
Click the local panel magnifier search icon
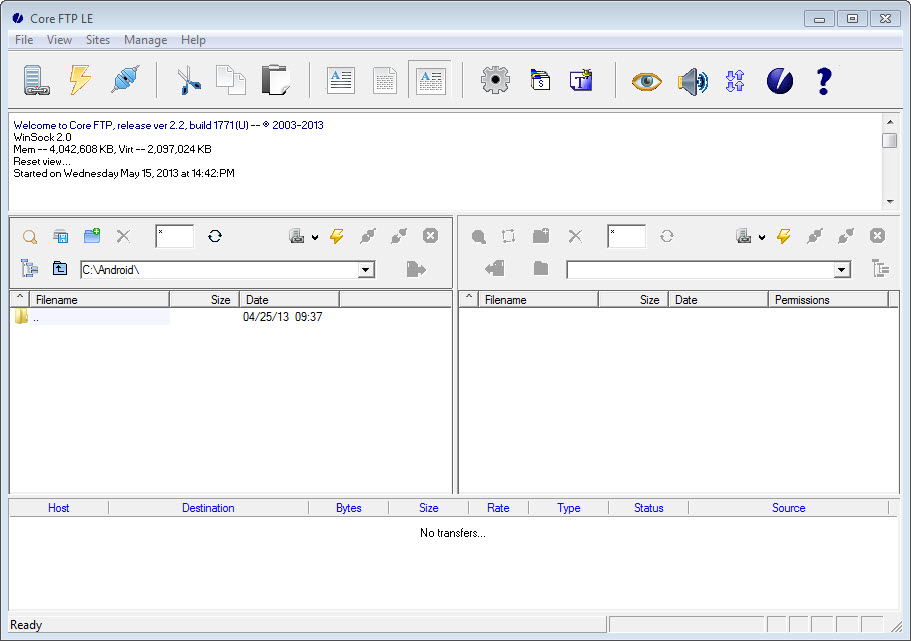30,237
